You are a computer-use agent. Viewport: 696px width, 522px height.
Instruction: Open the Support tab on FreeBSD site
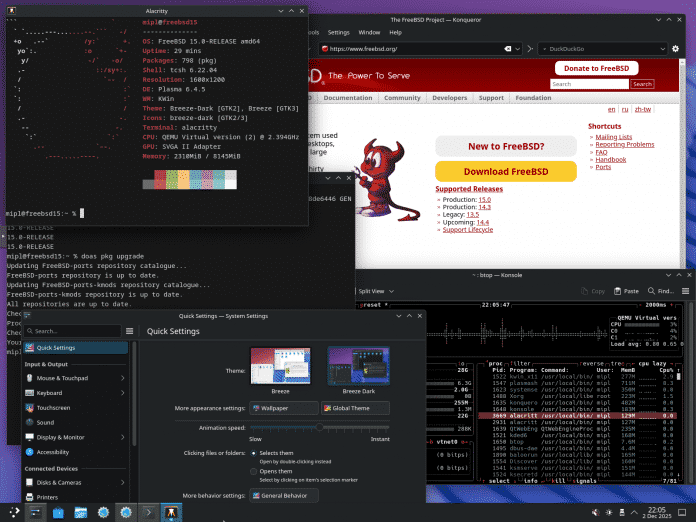coord(491,98)
